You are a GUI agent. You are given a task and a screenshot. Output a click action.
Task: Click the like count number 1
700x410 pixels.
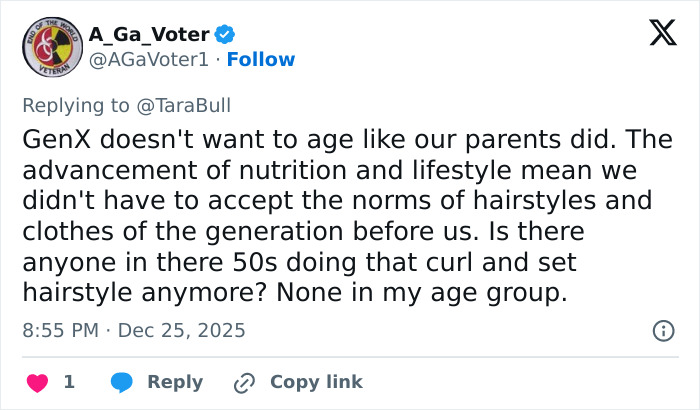coord(69,382)
